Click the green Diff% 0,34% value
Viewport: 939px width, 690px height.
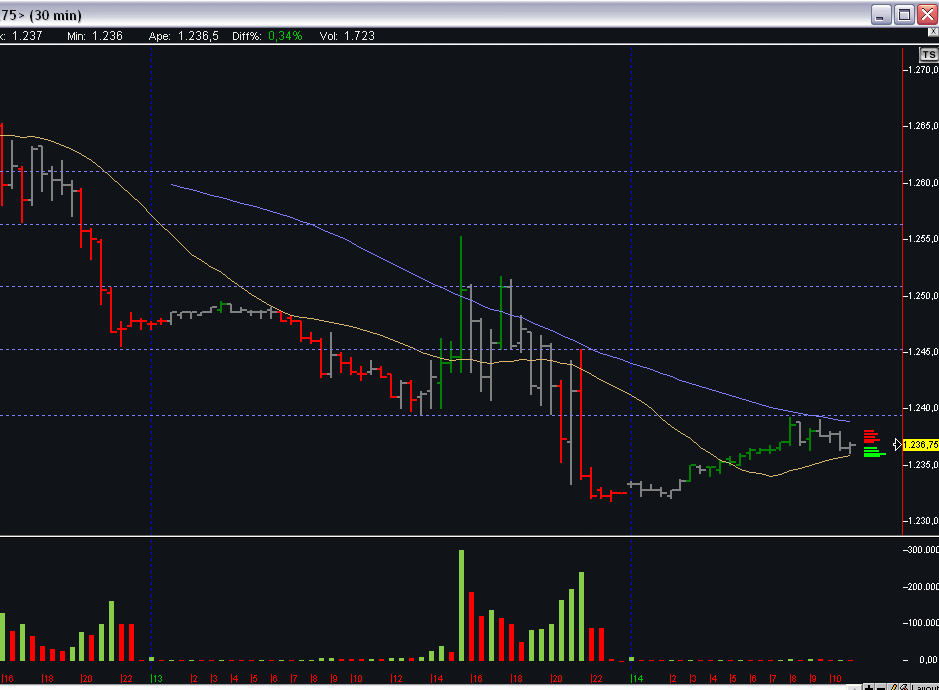pos(285,36)
